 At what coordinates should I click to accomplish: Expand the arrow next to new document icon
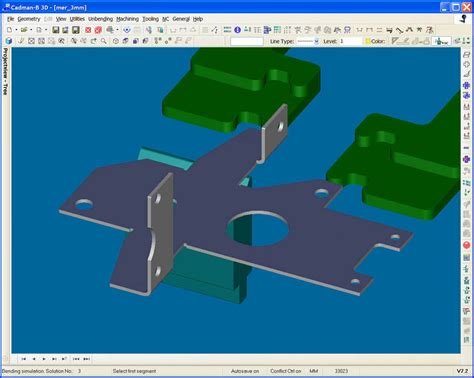click(x=16, y=30)
